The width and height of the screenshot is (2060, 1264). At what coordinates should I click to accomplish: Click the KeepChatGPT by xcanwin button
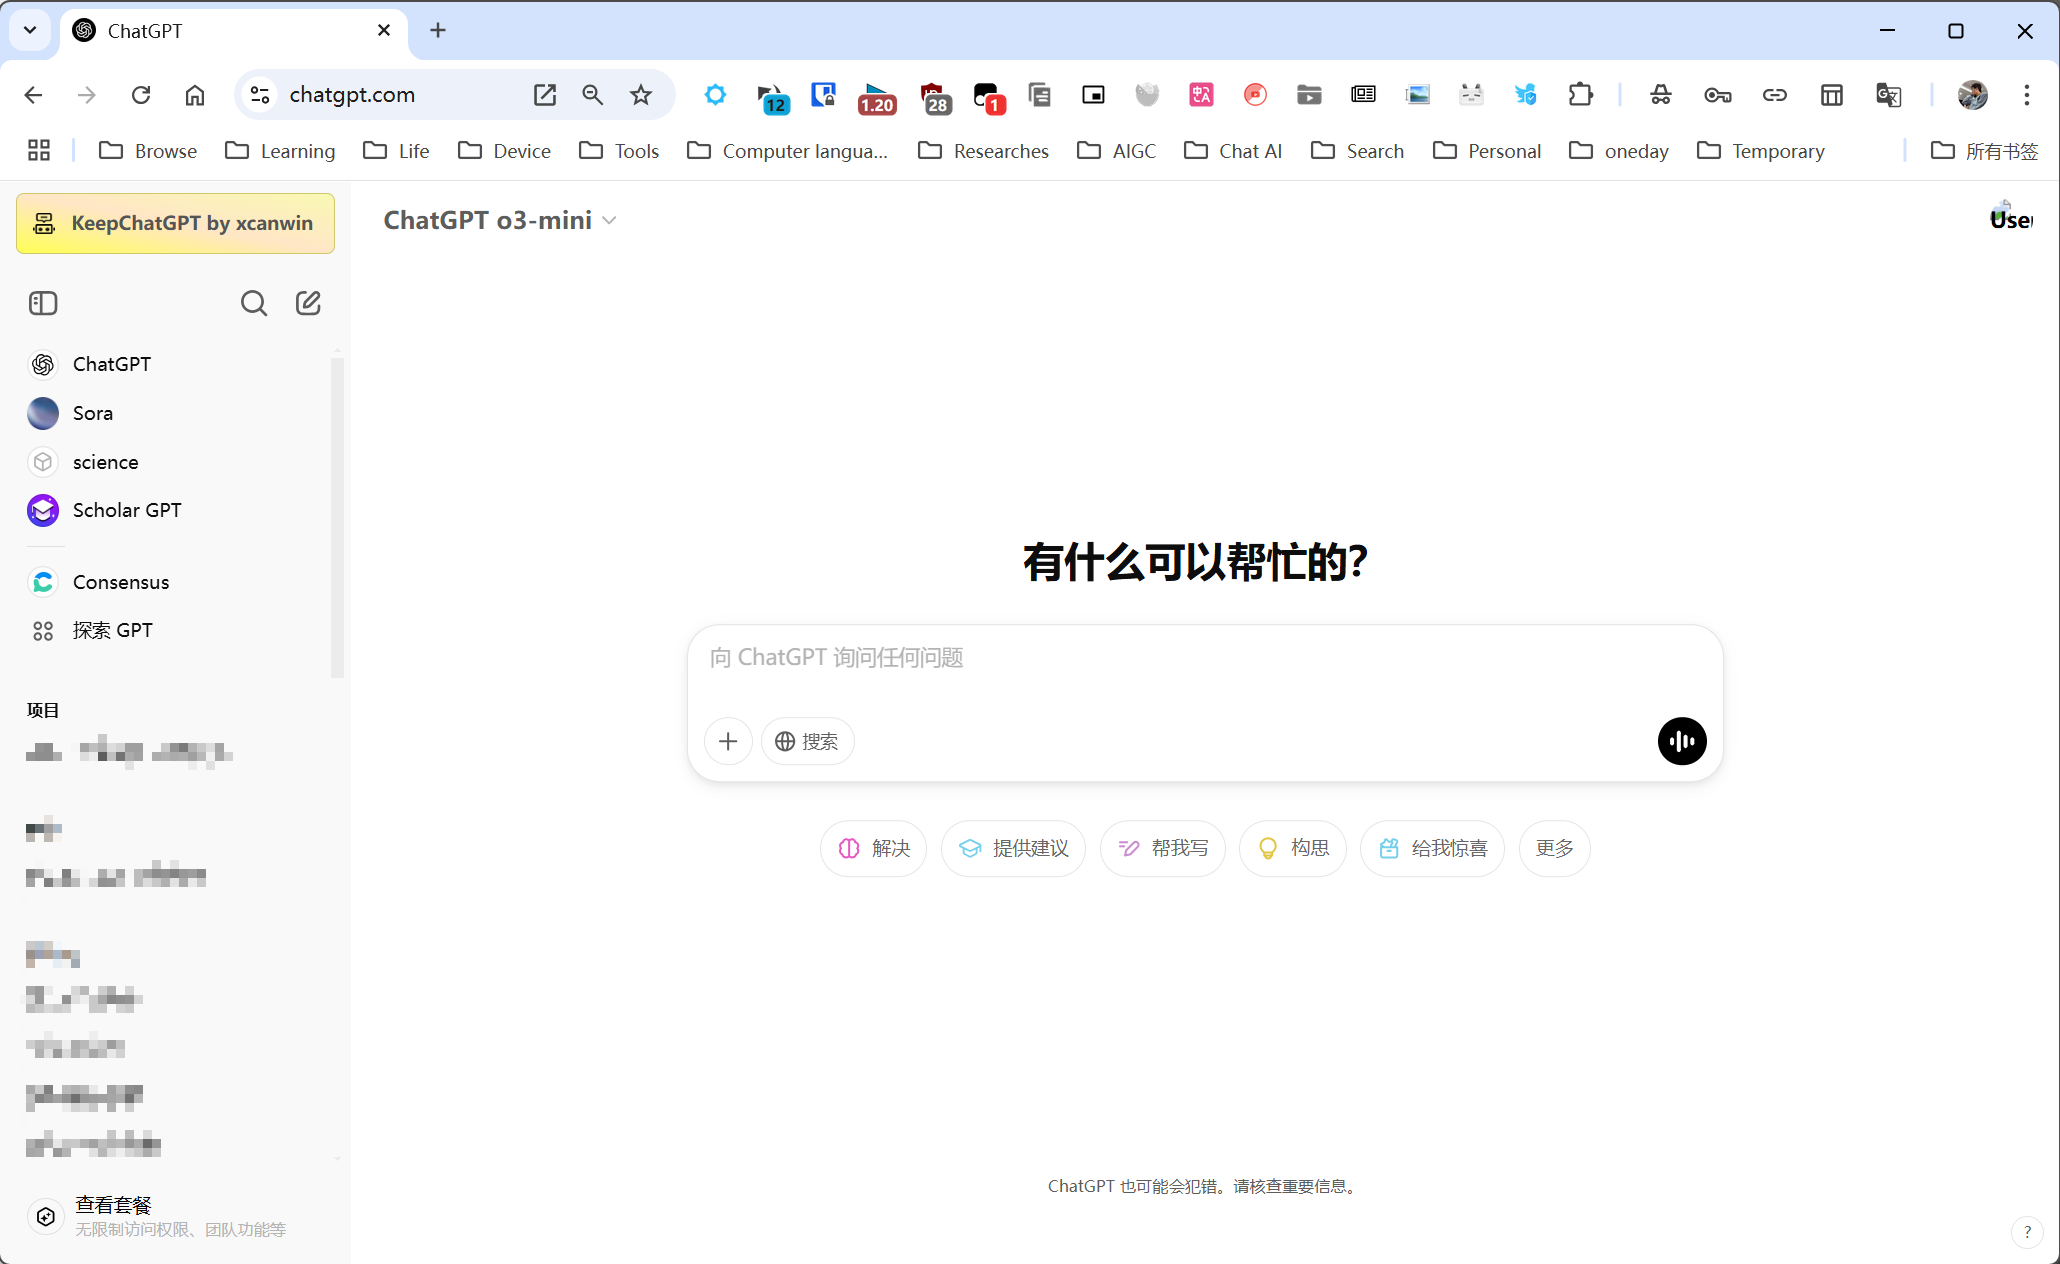click(175, 223)
